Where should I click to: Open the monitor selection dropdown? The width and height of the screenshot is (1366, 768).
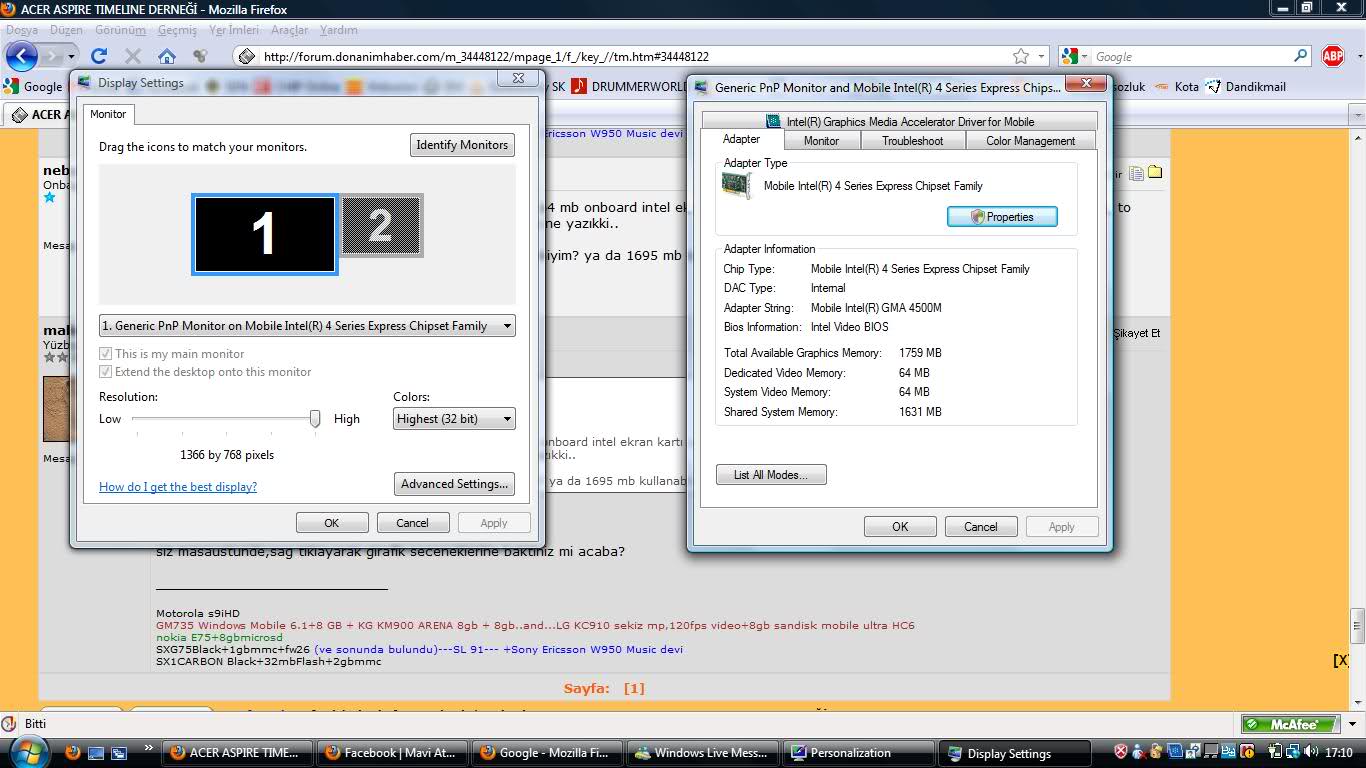coord(307,325)
